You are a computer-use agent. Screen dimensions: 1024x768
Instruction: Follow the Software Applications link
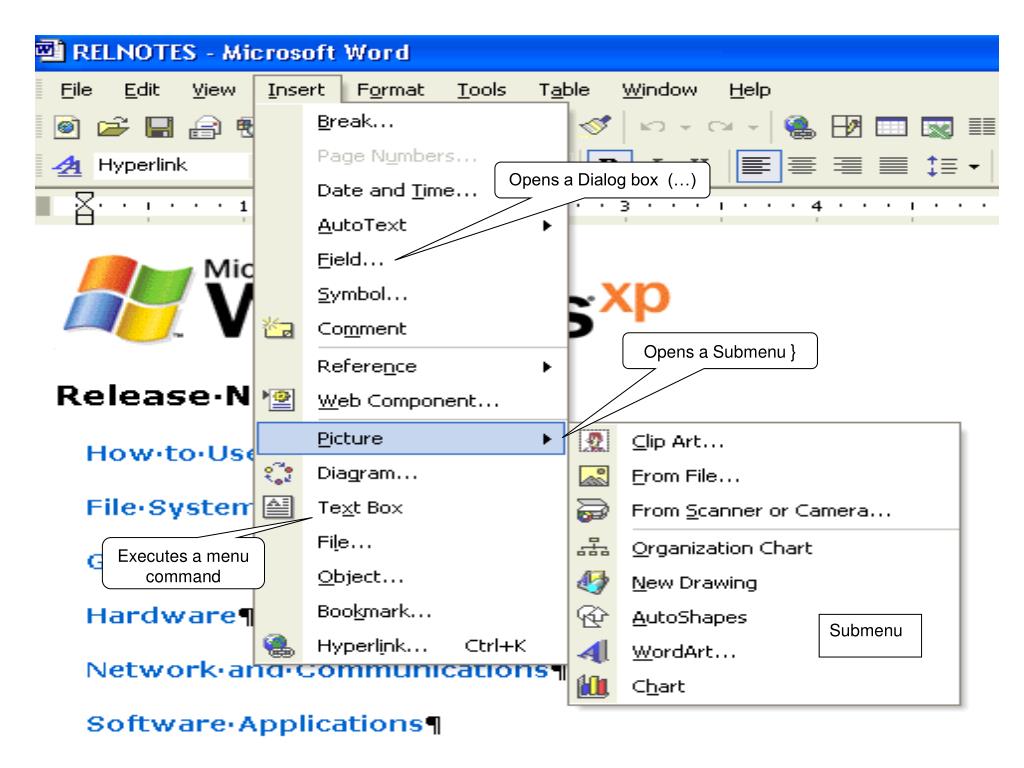[255, 724]
